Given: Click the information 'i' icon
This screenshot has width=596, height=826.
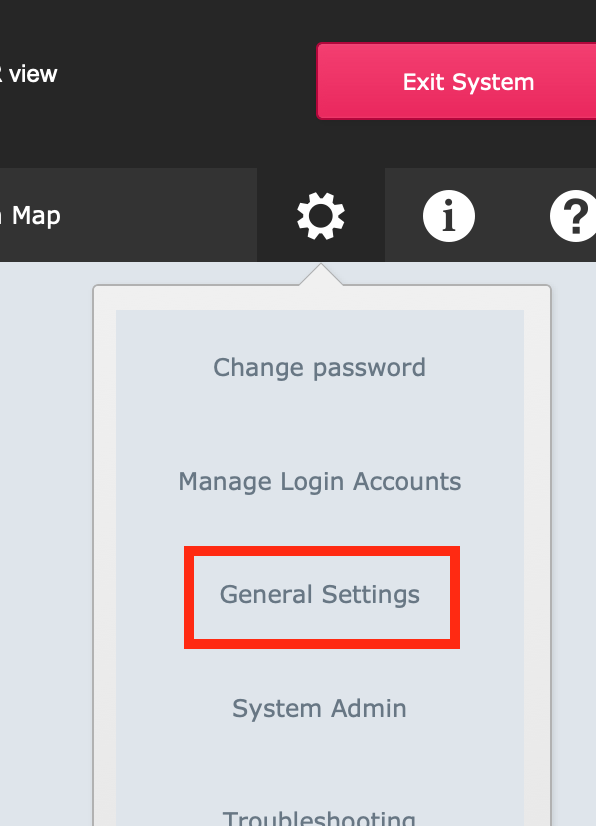Looking at the screenshot, I should click(448, 216).
